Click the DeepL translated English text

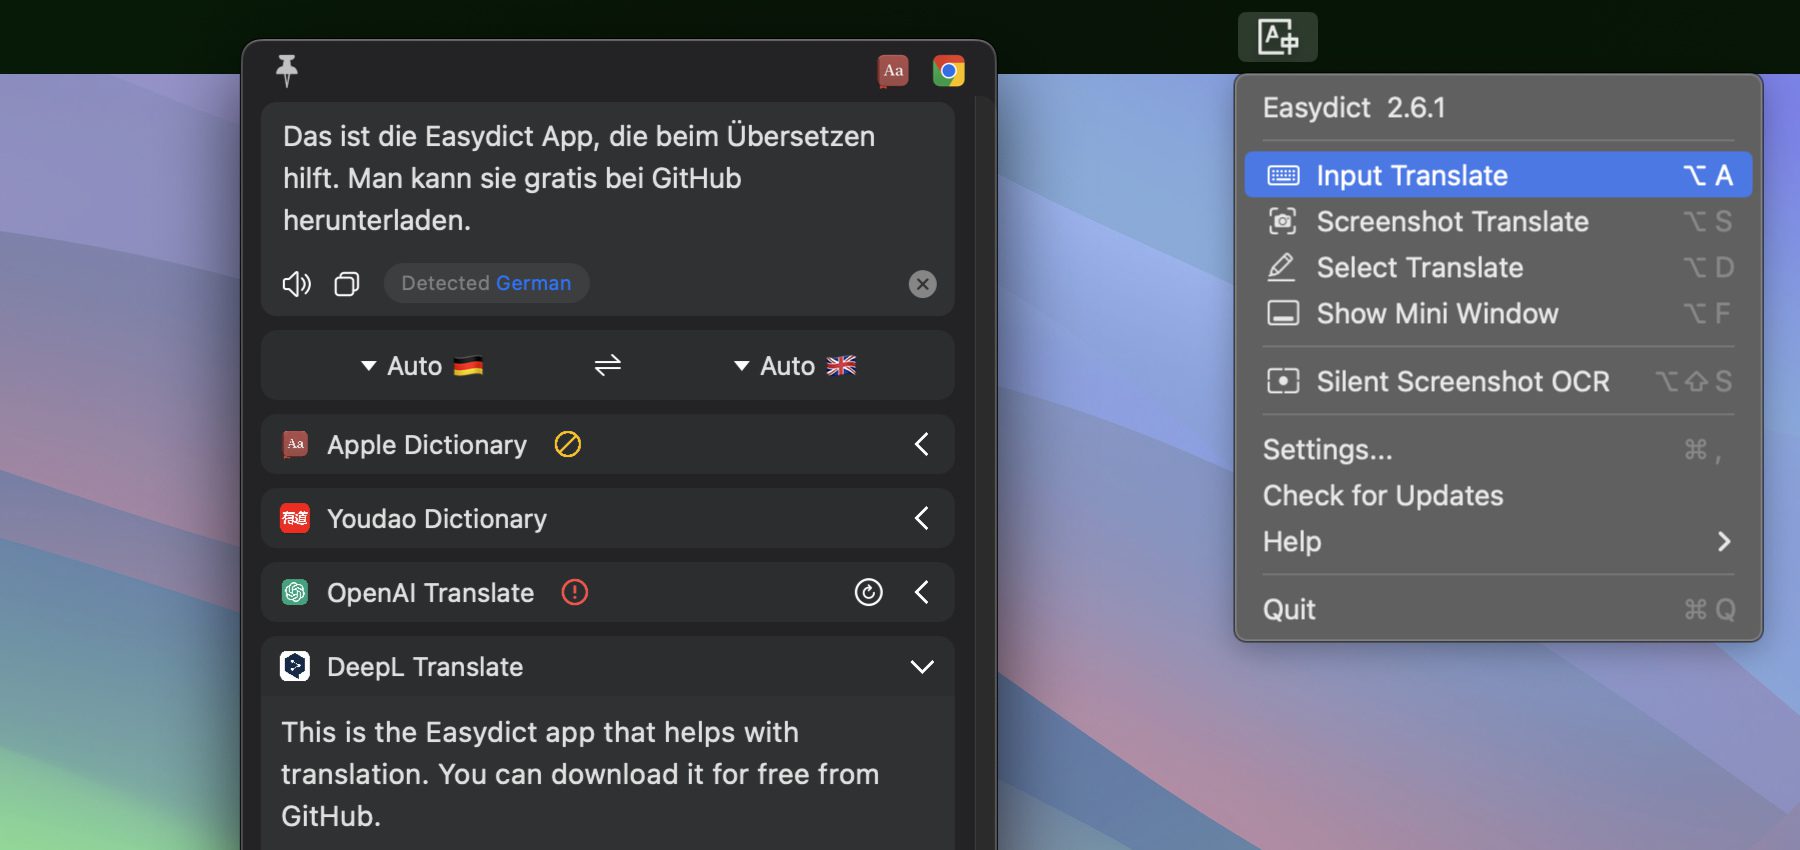coord(580,774)
